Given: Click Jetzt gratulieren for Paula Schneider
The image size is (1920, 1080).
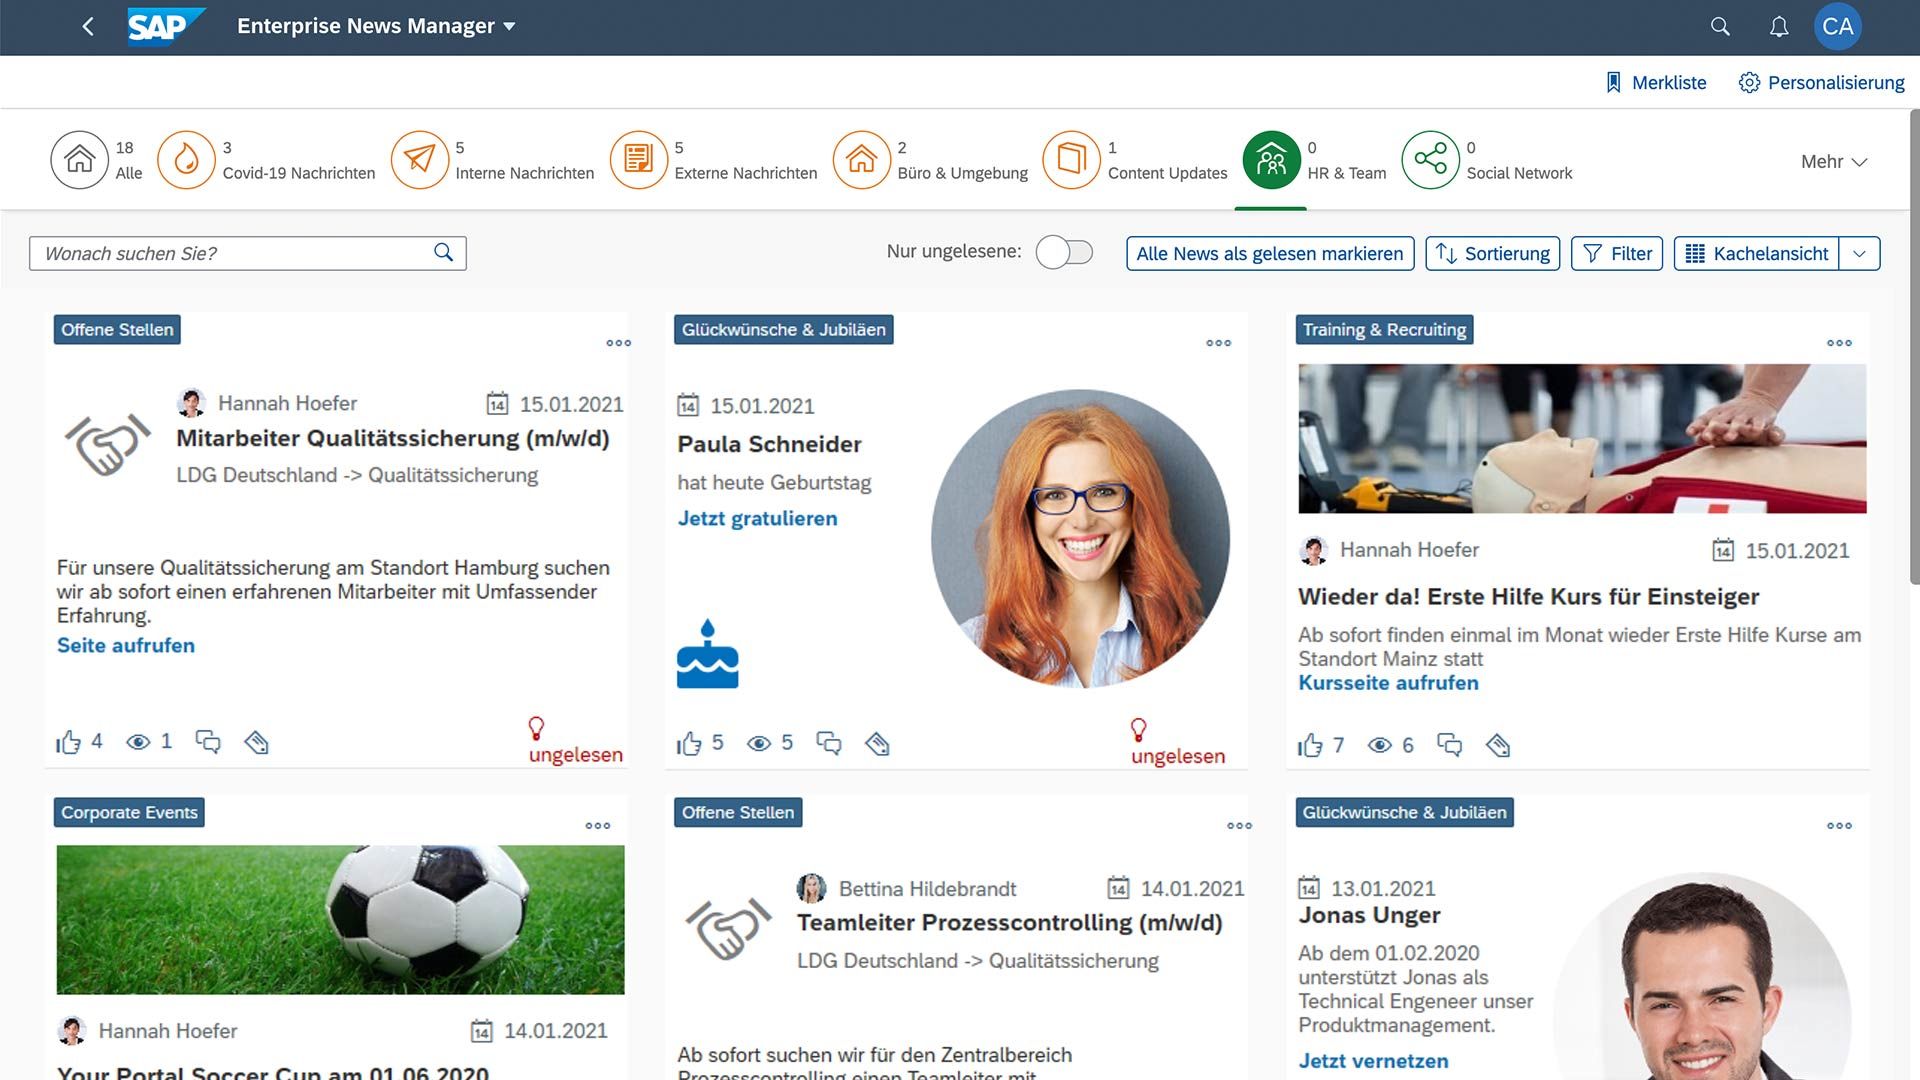Looking at the screenshot, I should (756, 518).
